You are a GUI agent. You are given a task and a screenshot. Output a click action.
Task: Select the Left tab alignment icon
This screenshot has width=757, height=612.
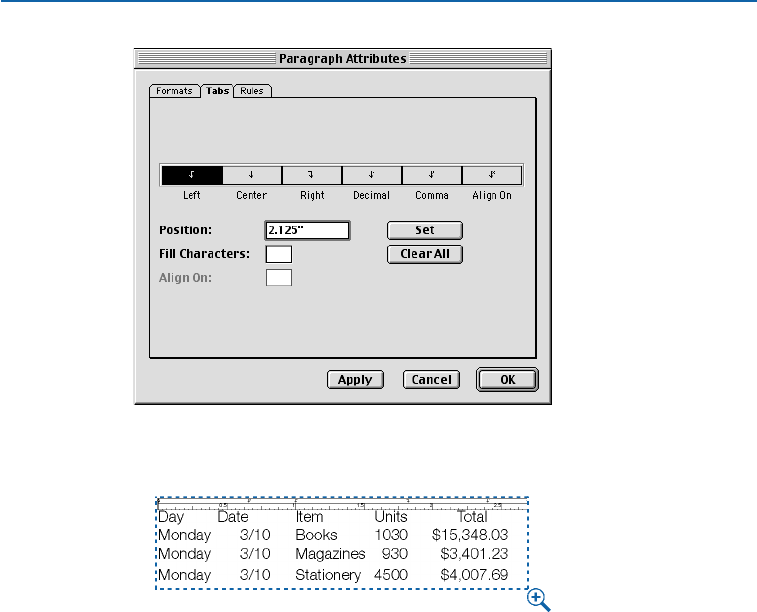point(192,175)
